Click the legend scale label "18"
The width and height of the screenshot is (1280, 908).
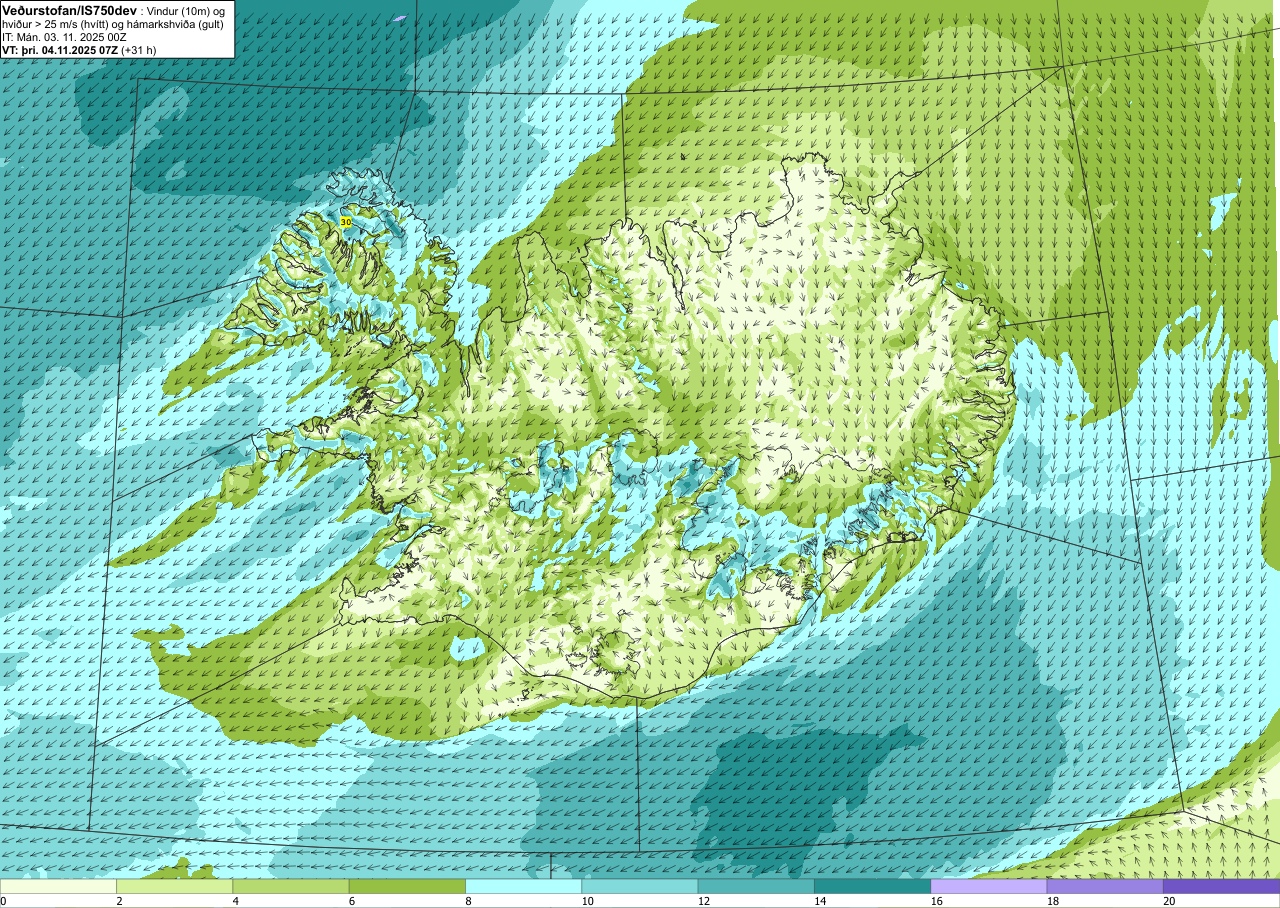(x=1052, y=901)
